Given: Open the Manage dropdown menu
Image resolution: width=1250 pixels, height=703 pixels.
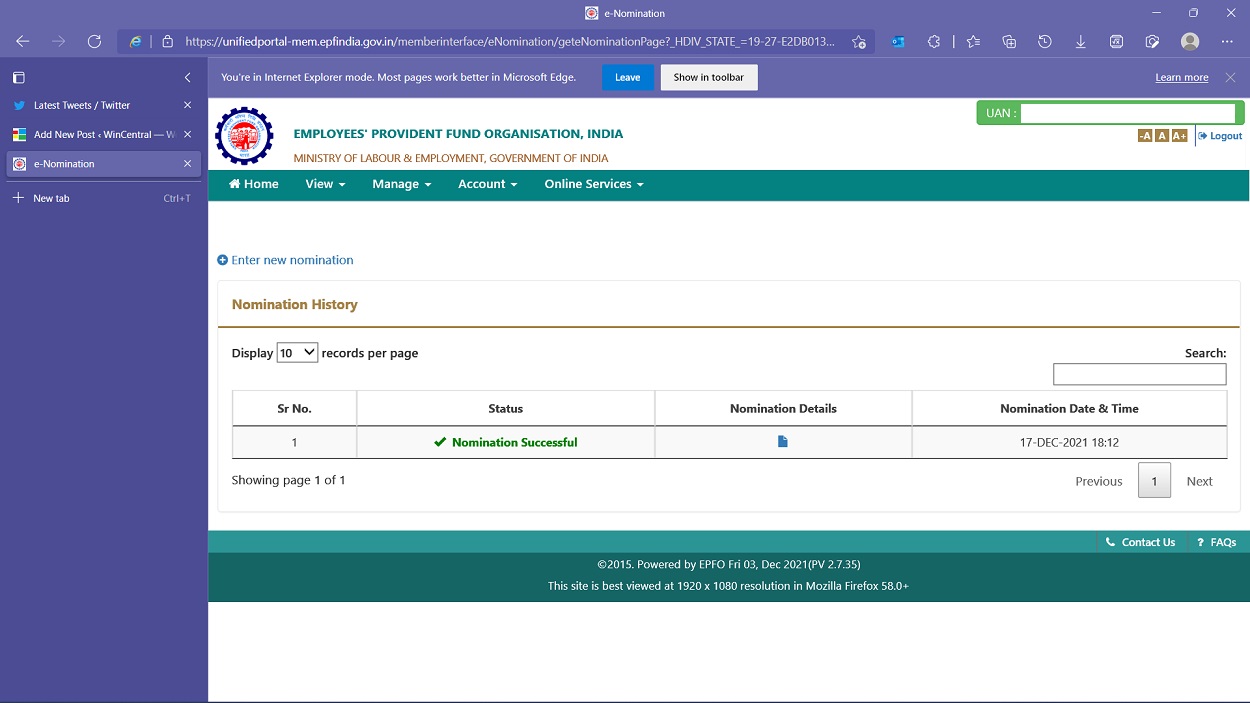Looking at the screenshot, I should click(400, 184).
